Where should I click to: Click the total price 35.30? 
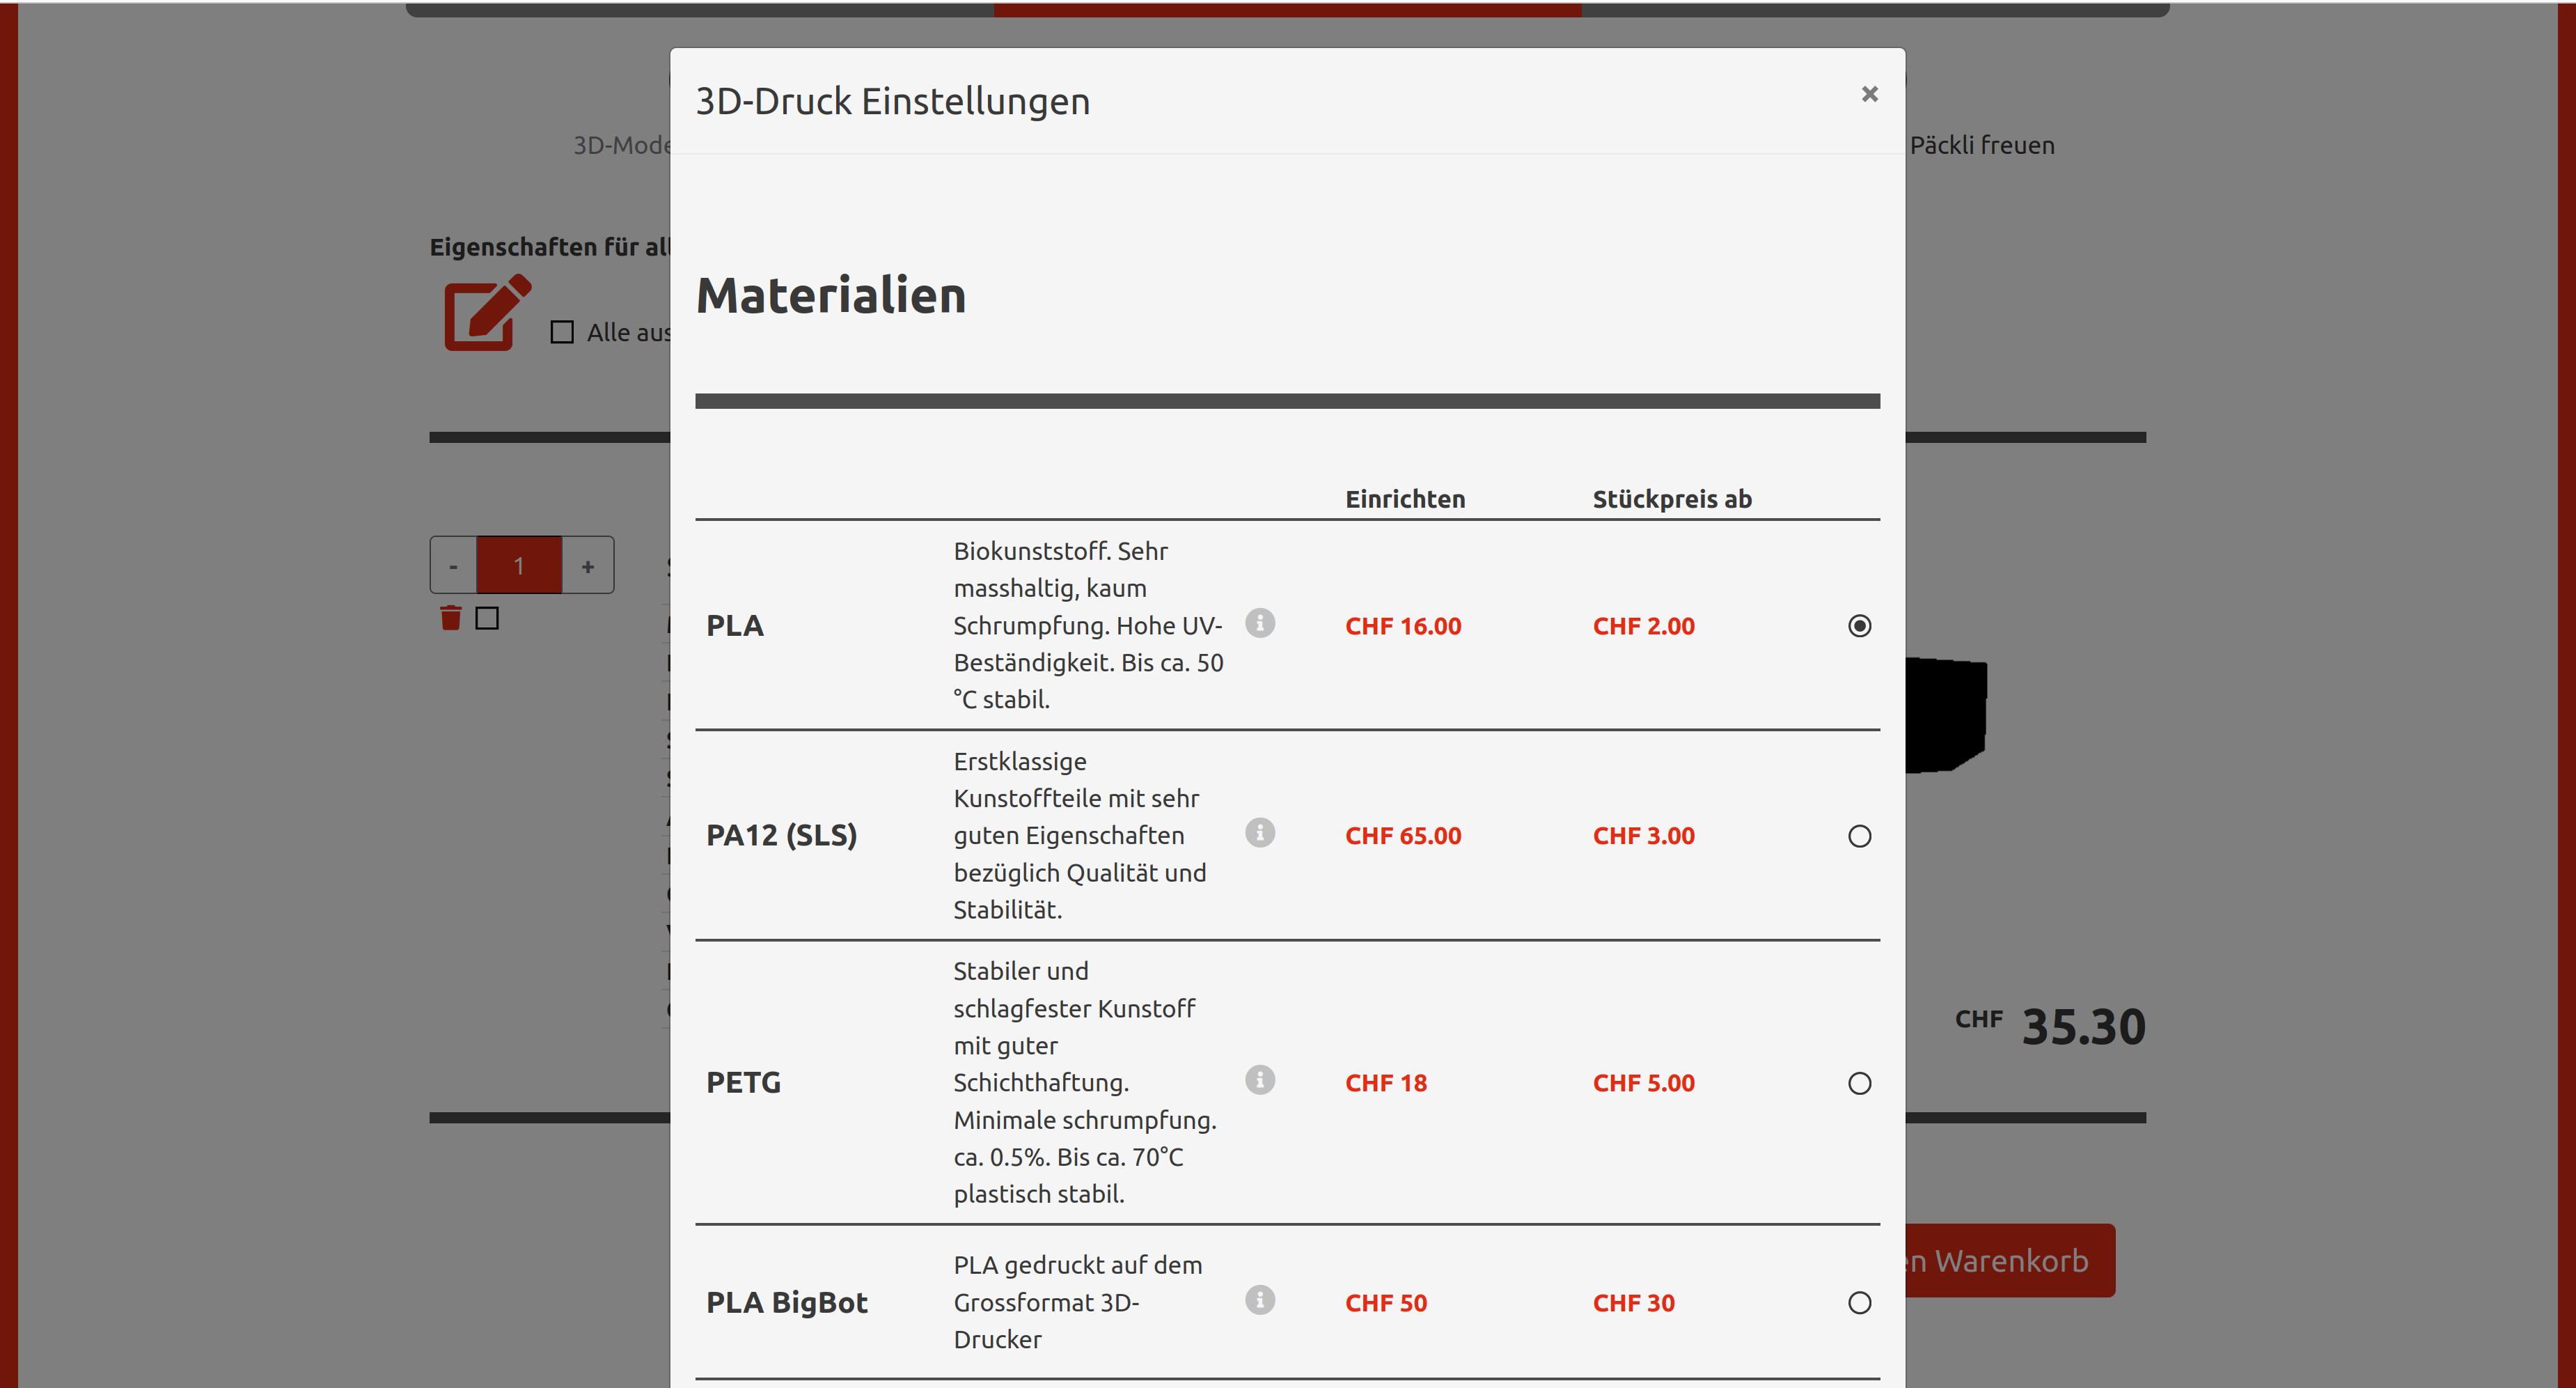tap(2084, 1027)
